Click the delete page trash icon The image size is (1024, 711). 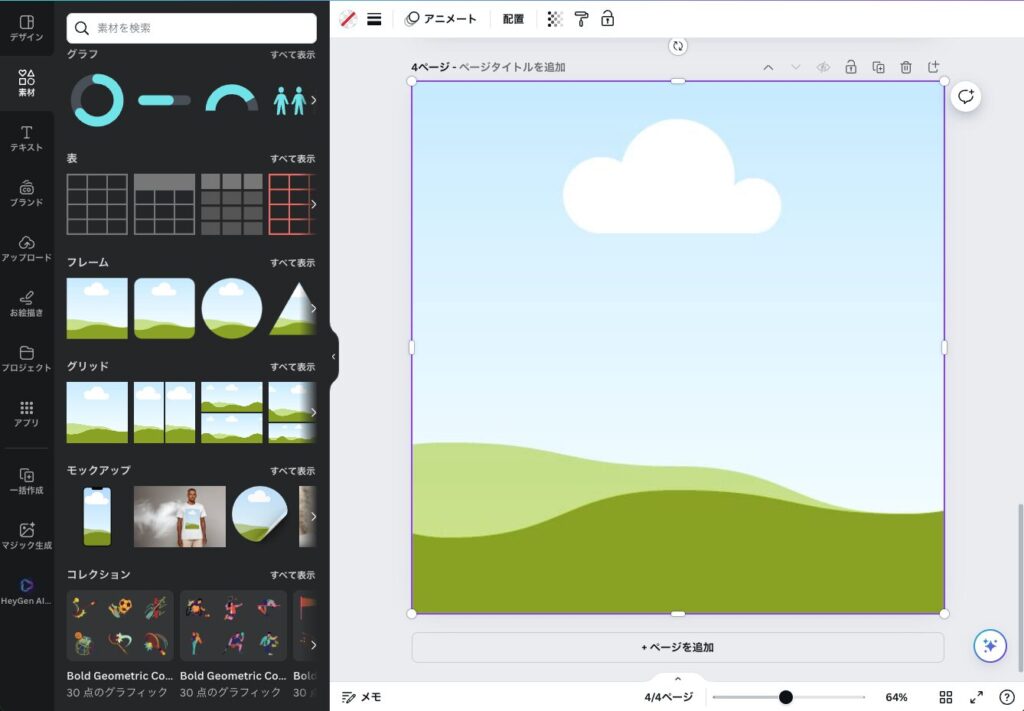906,67
